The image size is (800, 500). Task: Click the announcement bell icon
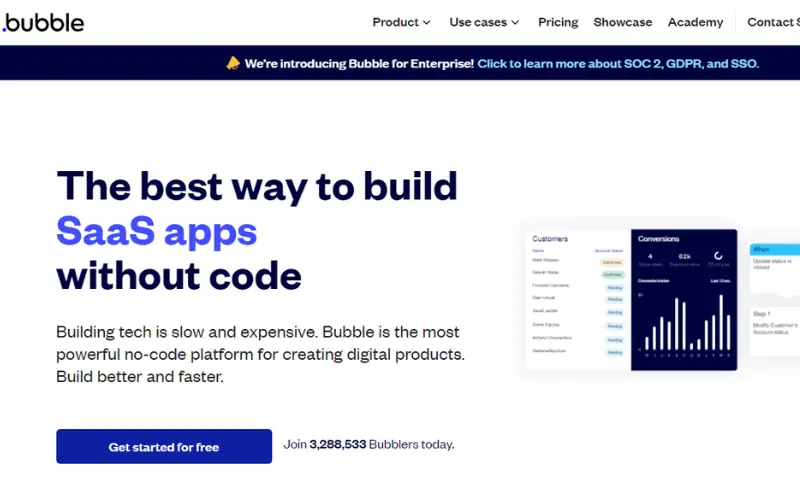[233, 63]
